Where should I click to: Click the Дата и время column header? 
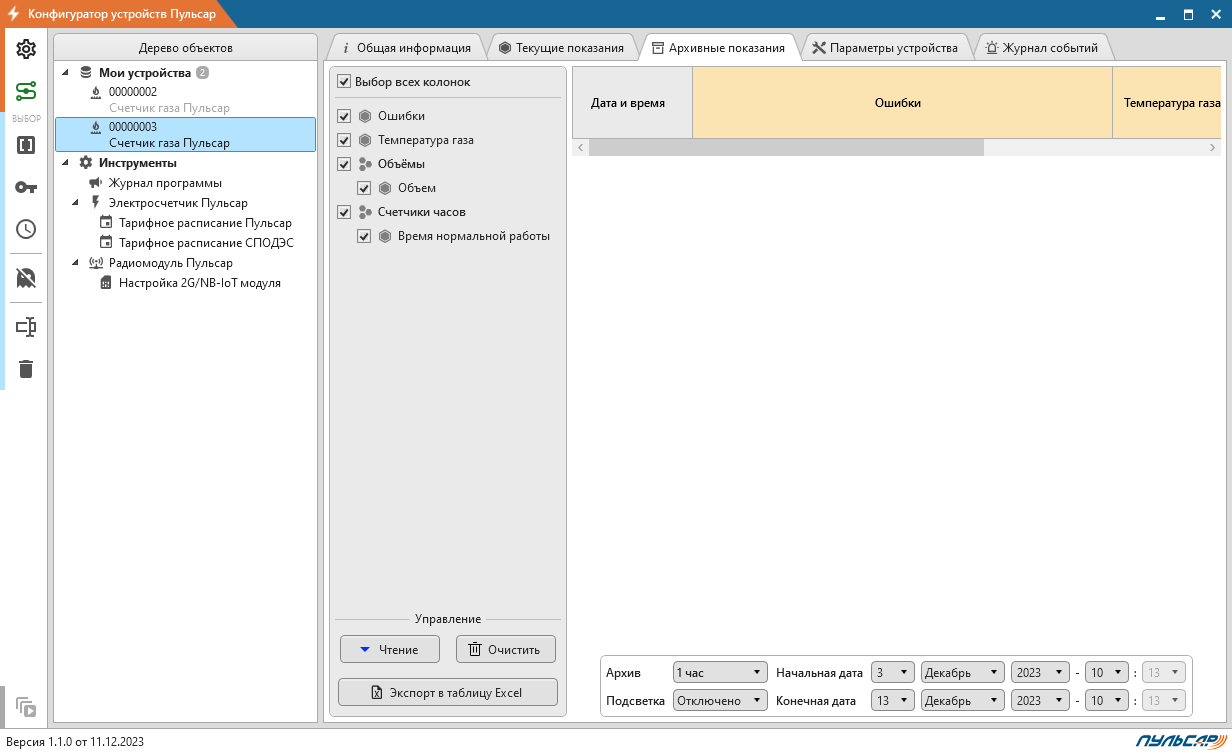(x=631, y=103)
